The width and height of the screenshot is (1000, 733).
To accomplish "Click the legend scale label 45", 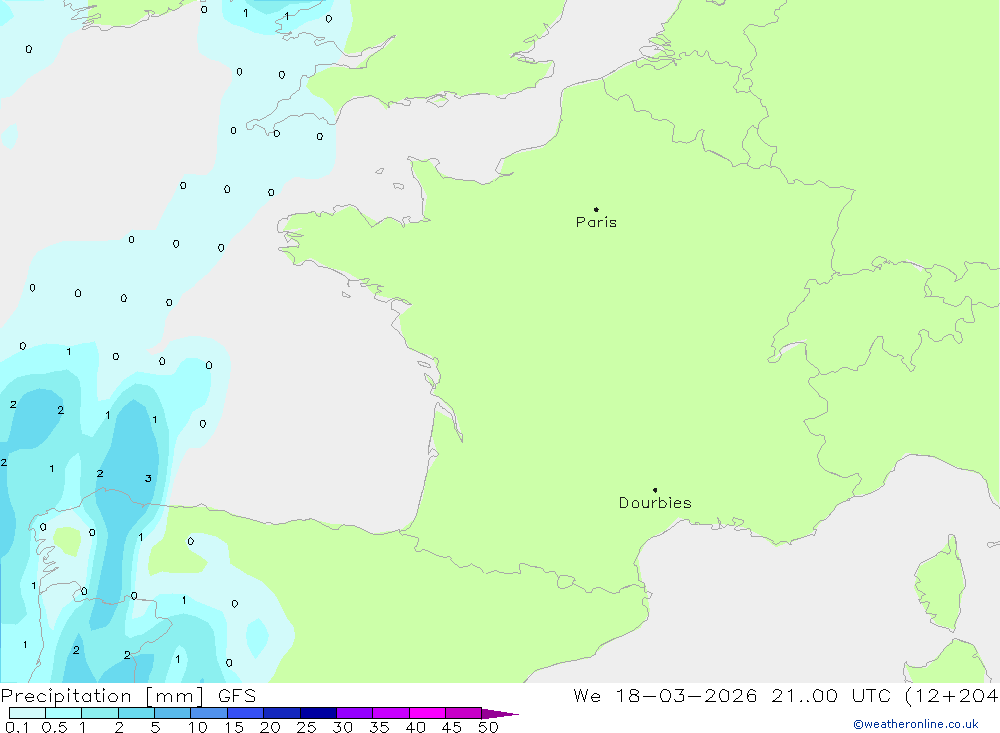I will pos(452,727).
